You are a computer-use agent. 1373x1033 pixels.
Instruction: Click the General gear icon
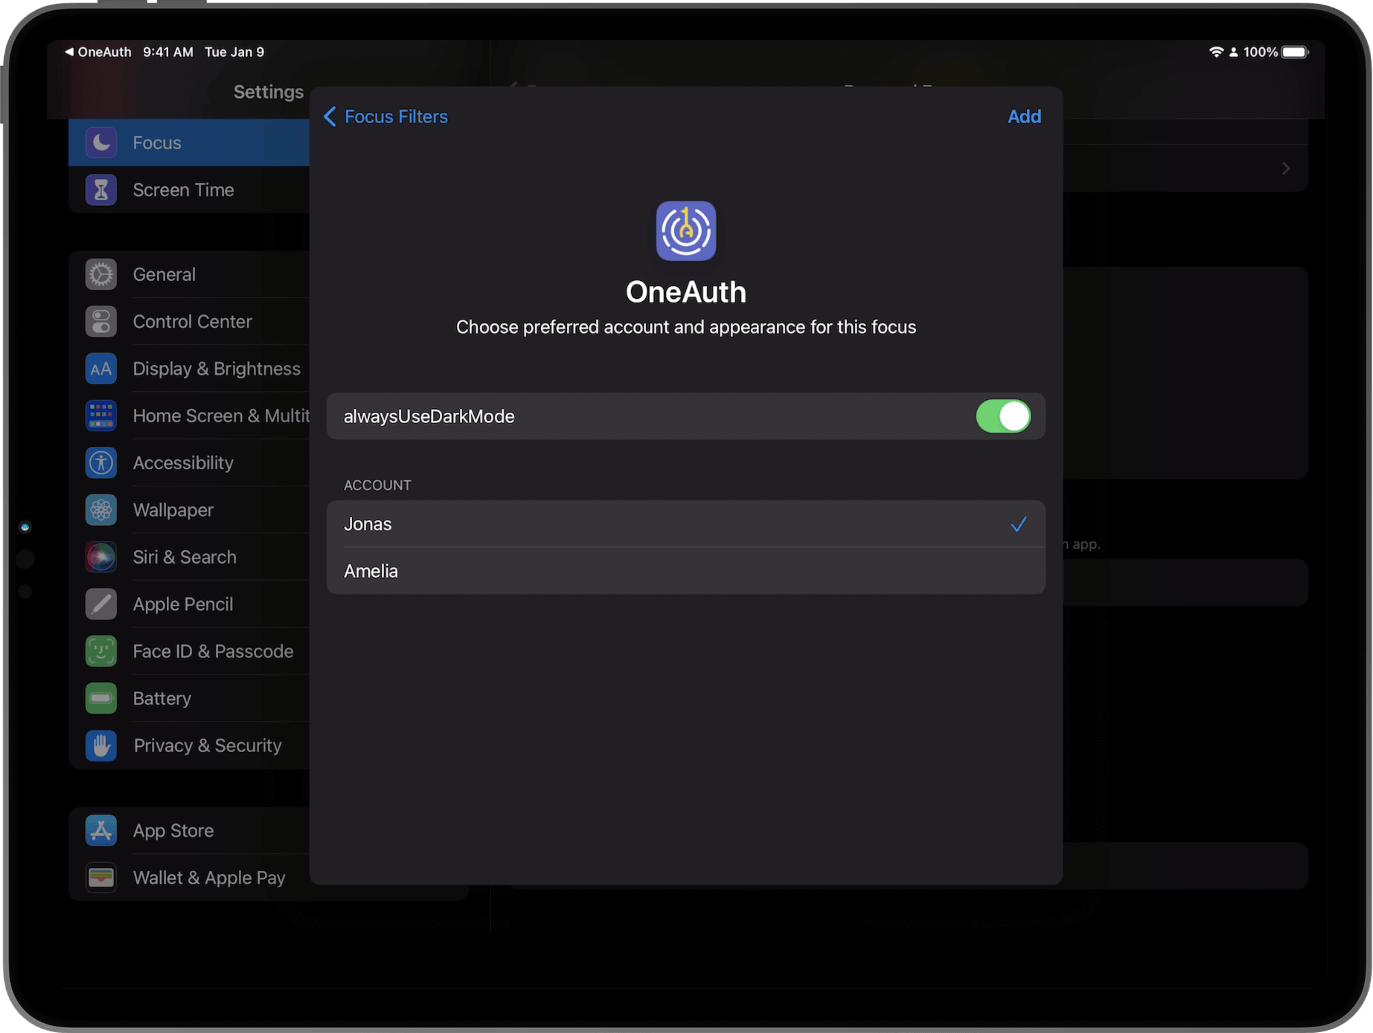(101, 274)
